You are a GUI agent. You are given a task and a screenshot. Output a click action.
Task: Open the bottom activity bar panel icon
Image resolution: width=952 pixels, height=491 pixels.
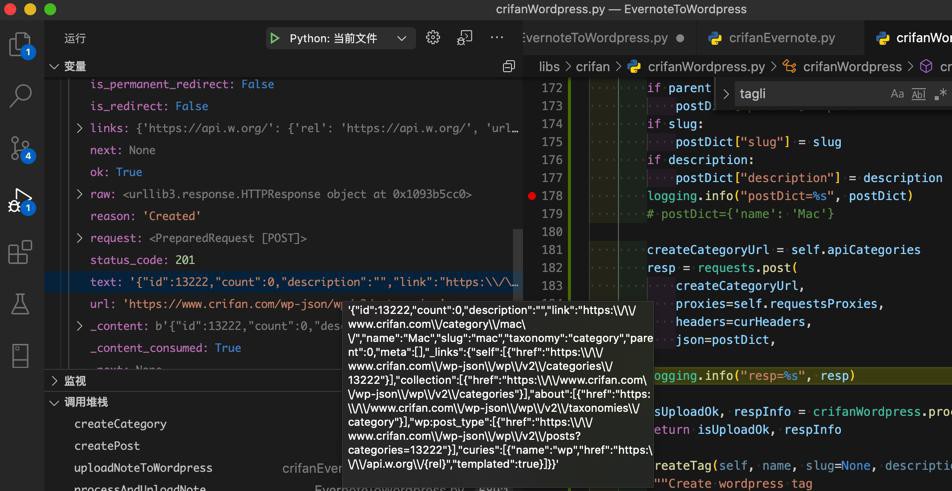pos(21,356)
